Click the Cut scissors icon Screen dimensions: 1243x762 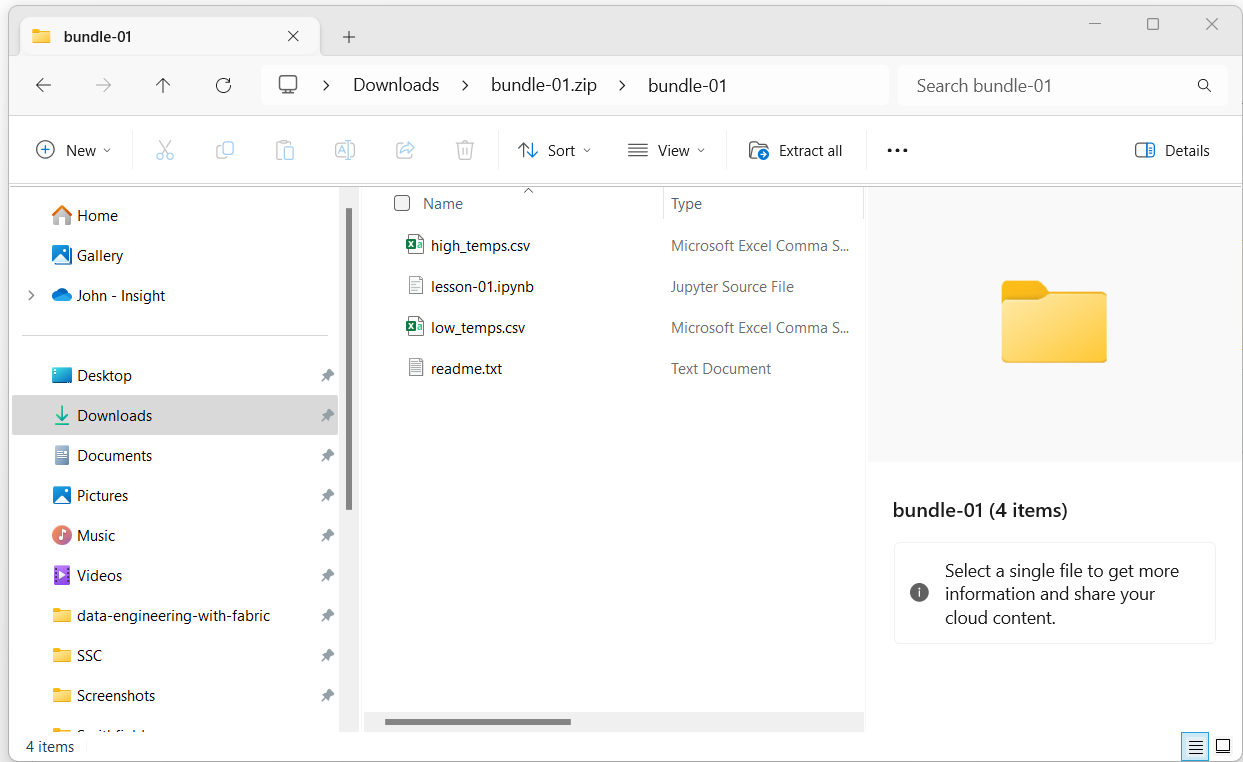[165, 150]
